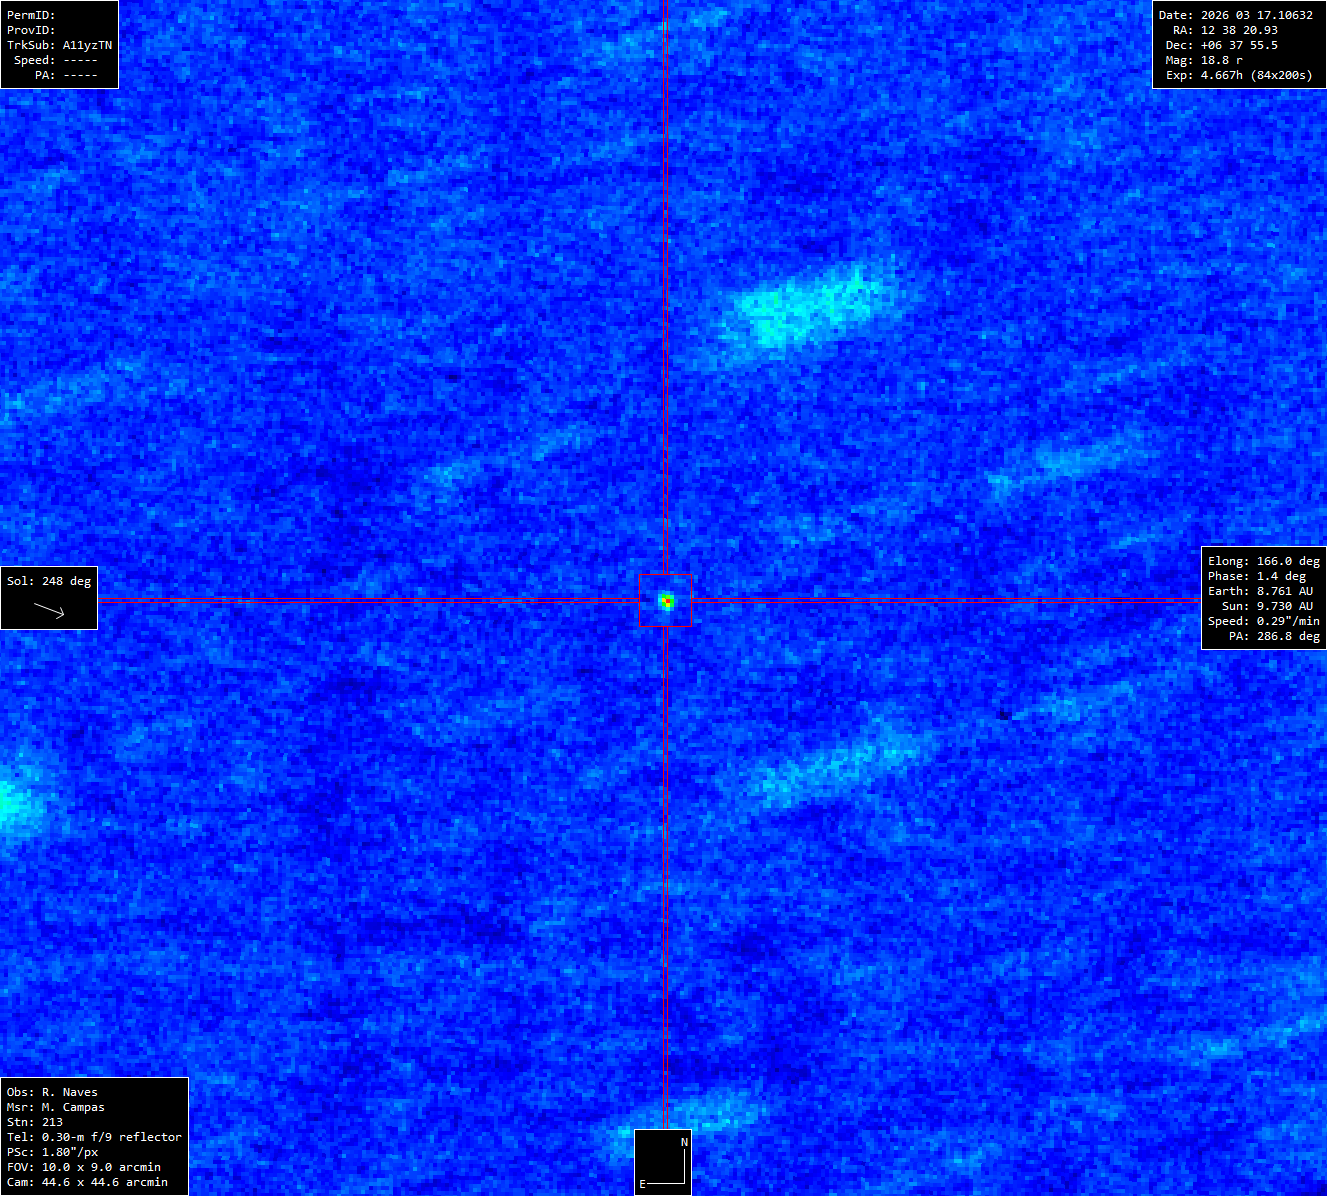The image size is (1327, 1196).
Task: Click the solar direction arrow icon
Action: point(49,609)
